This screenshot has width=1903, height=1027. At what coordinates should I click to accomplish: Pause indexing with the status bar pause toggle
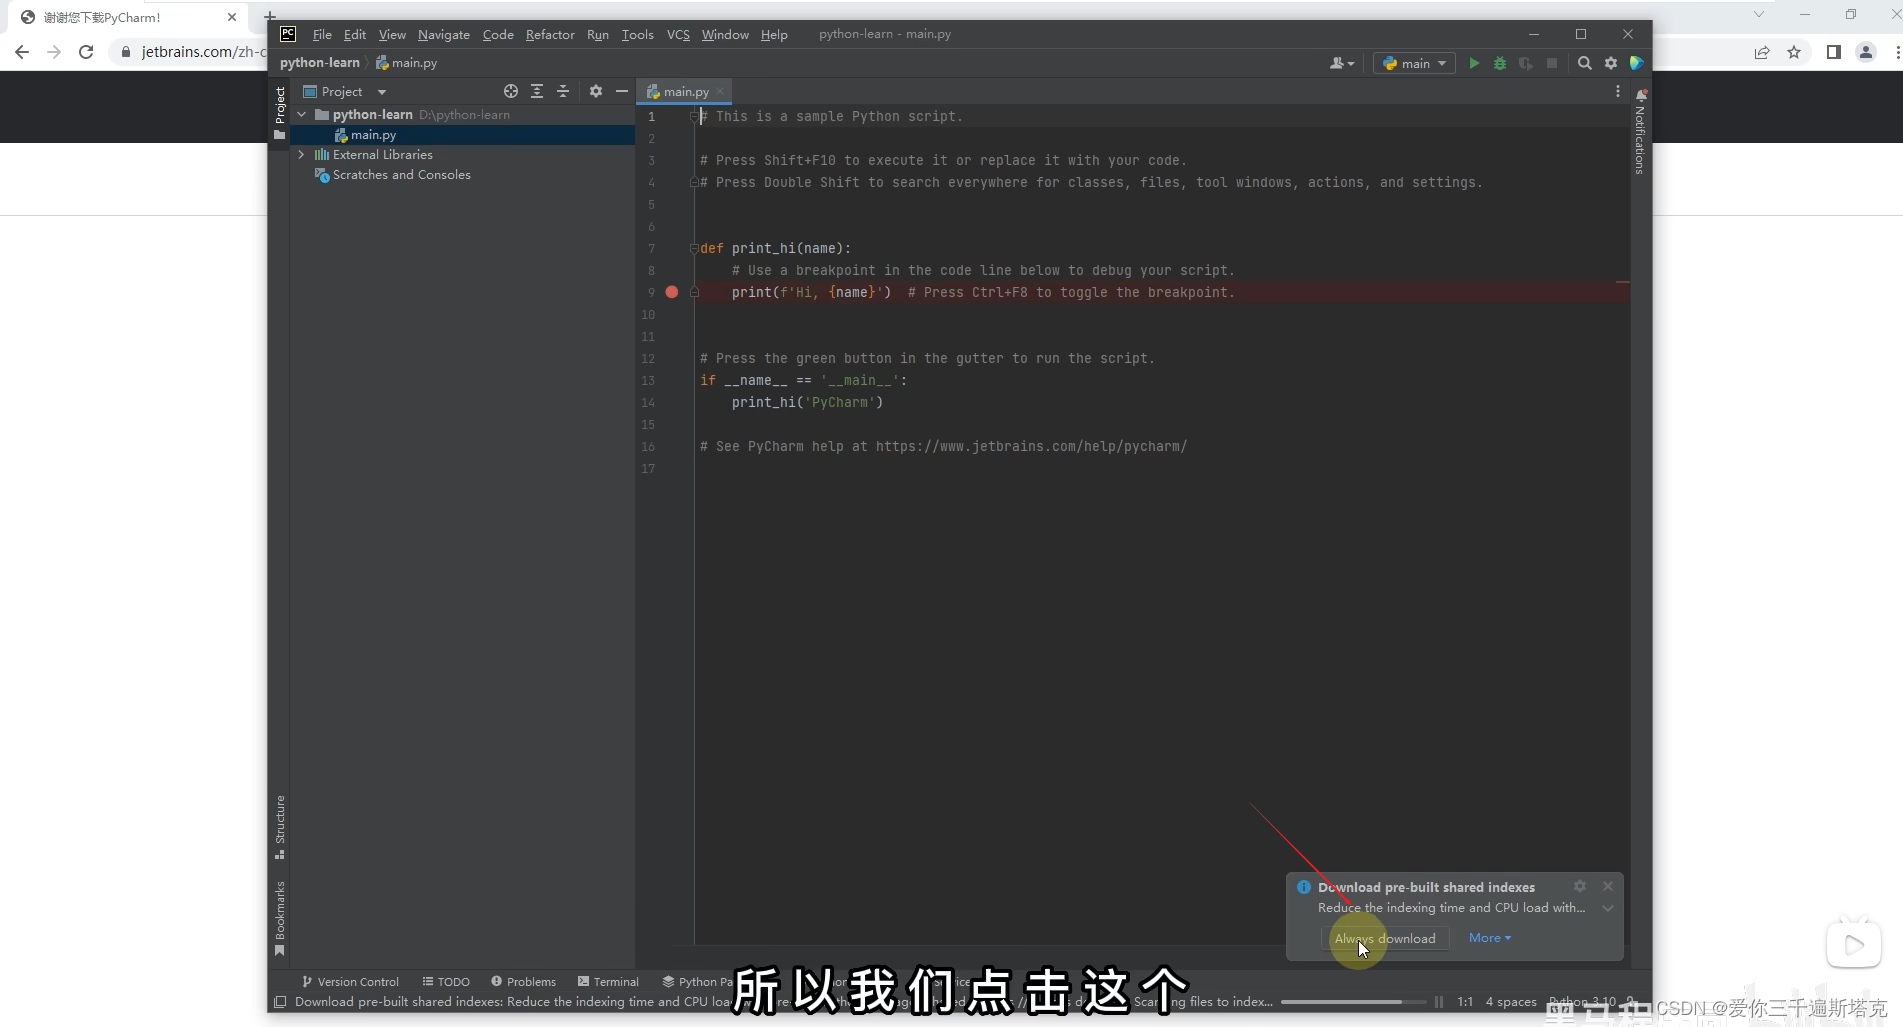(1438, 1002)
